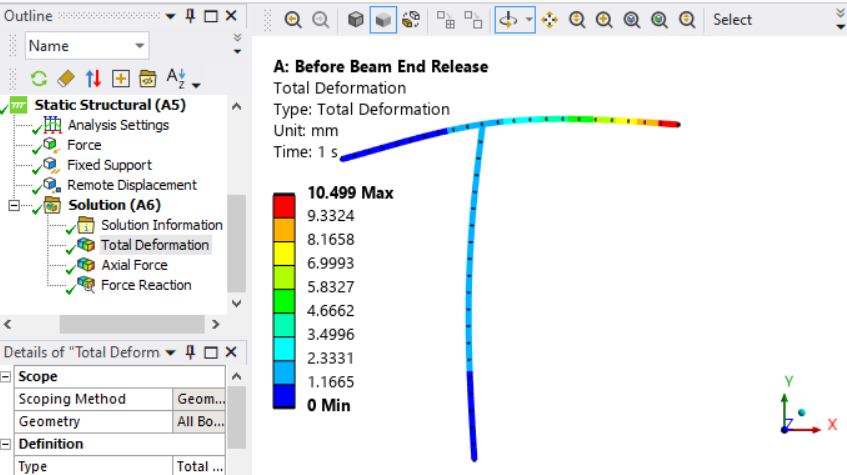Screen dimensions: 847x475
Task: Select Axial Force in the tree
Action: tap(135, 265)
